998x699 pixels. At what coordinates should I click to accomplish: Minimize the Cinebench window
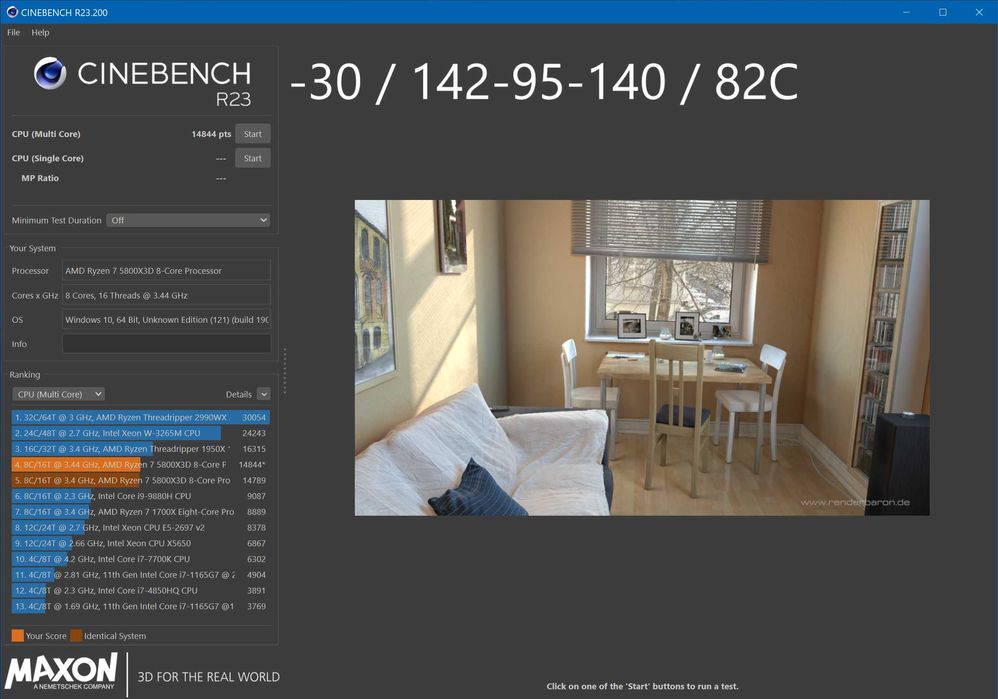[x=906, y=12]
